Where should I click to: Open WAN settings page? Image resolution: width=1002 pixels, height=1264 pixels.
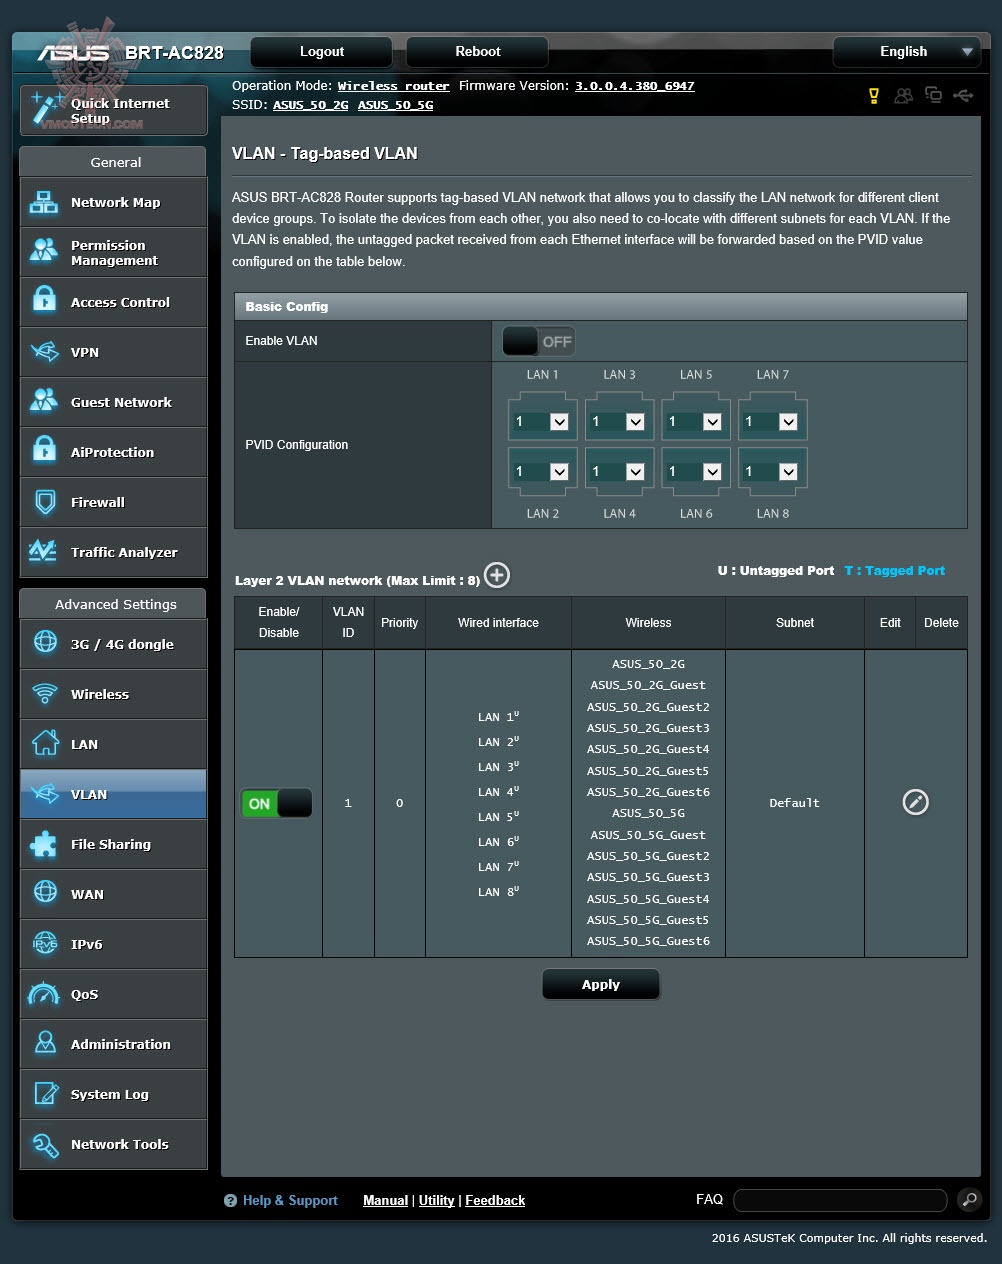[x=114, y=894]
